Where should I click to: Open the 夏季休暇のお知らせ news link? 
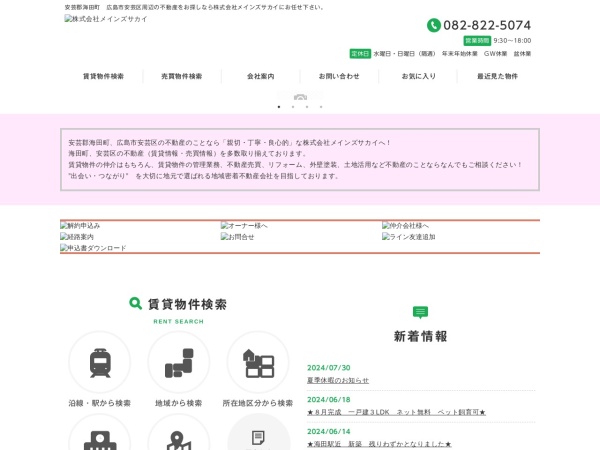(x=338, y=380)
